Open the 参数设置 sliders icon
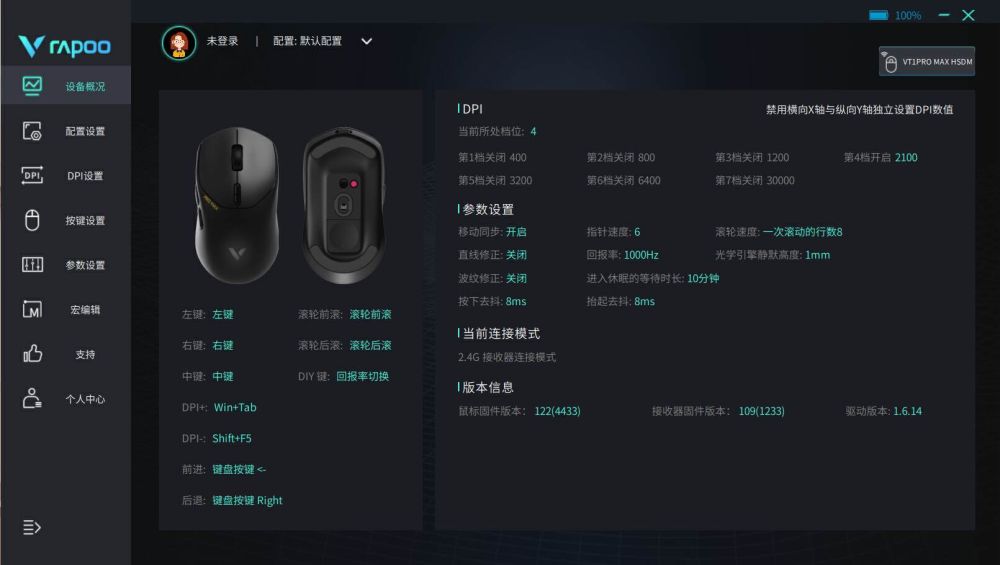 coord(32,265)
